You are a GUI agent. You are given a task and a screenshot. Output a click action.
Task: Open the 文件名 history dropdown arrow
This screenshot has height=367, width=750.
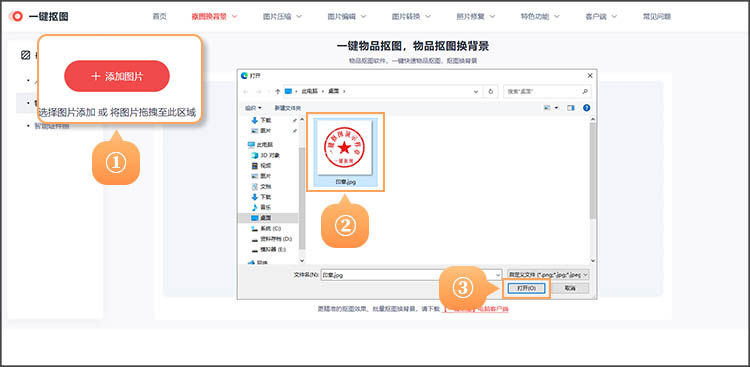pyautogui.click(x=498, y=275)
